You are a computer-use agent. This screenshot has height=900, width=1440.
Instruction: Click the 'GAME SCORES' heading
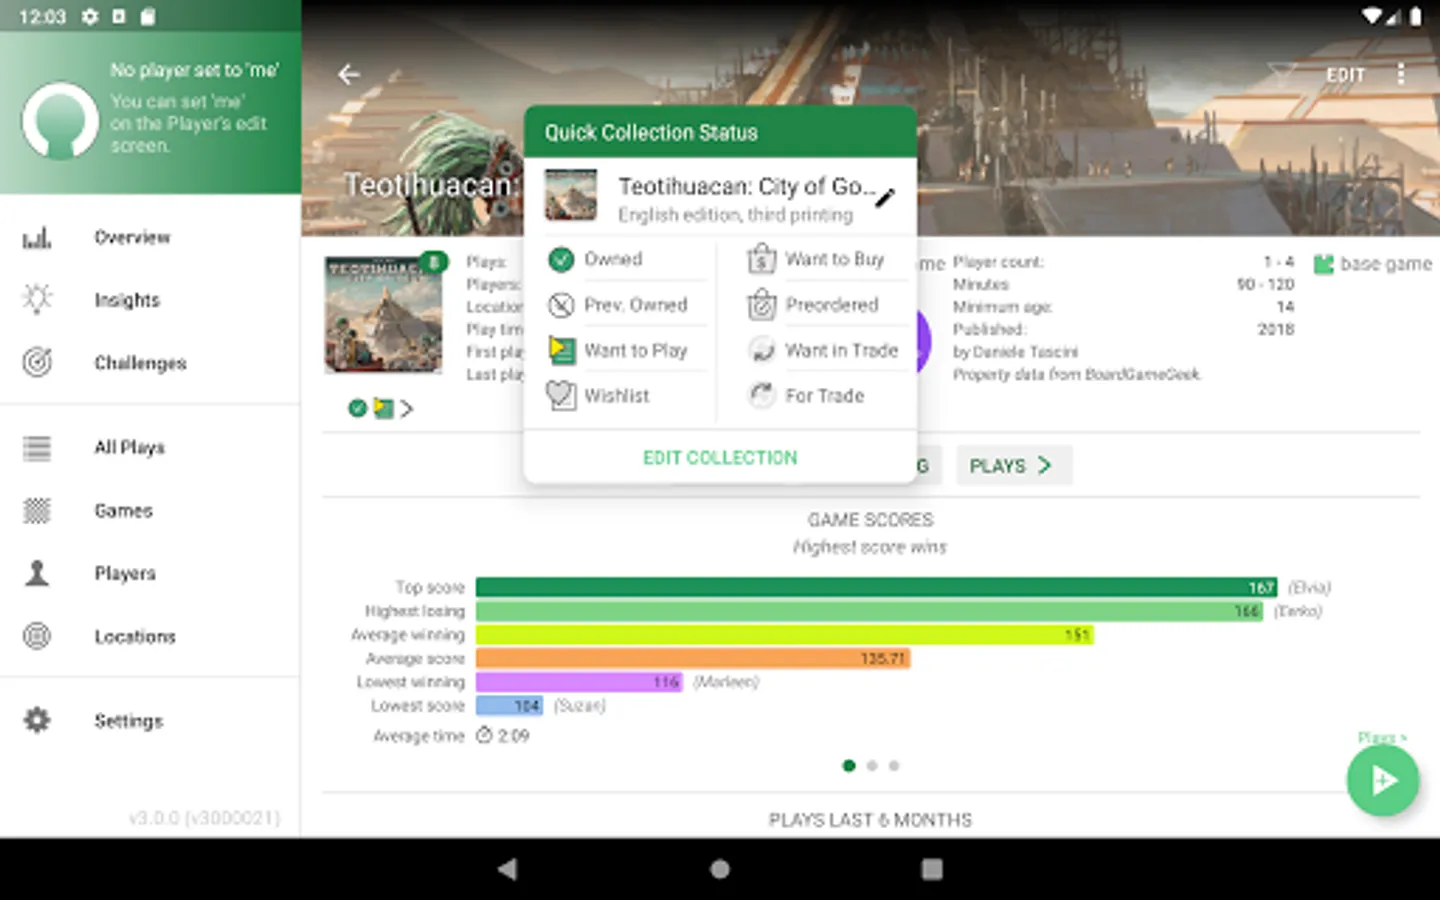pyautogui.click(x=871, y=520)
